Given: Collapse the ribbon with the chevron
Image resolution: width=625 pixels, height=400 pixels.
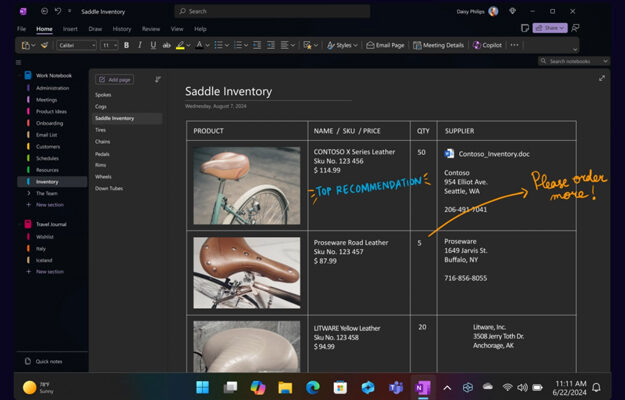Looking at the screenshot, I should coord(575,50).
